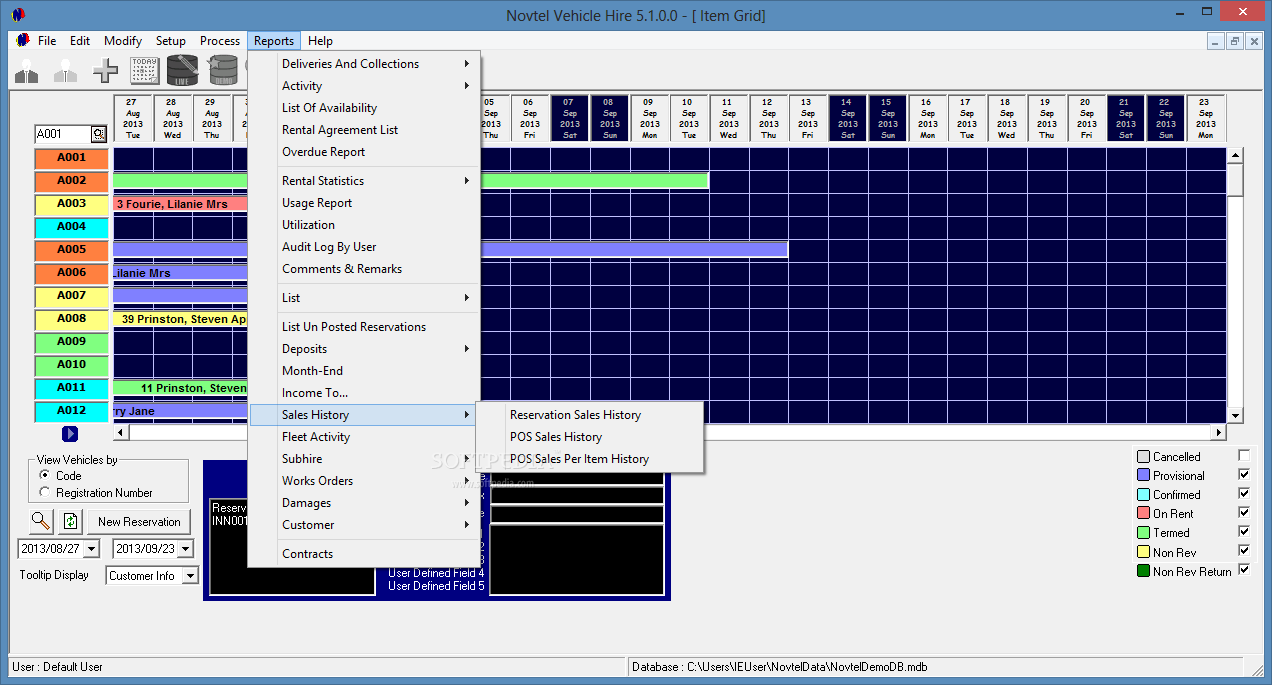Image resolution: width=1272 pixels, height=685 pixels.
Task: Select vehicle A005 row button
Action: [x=71, y=250]
